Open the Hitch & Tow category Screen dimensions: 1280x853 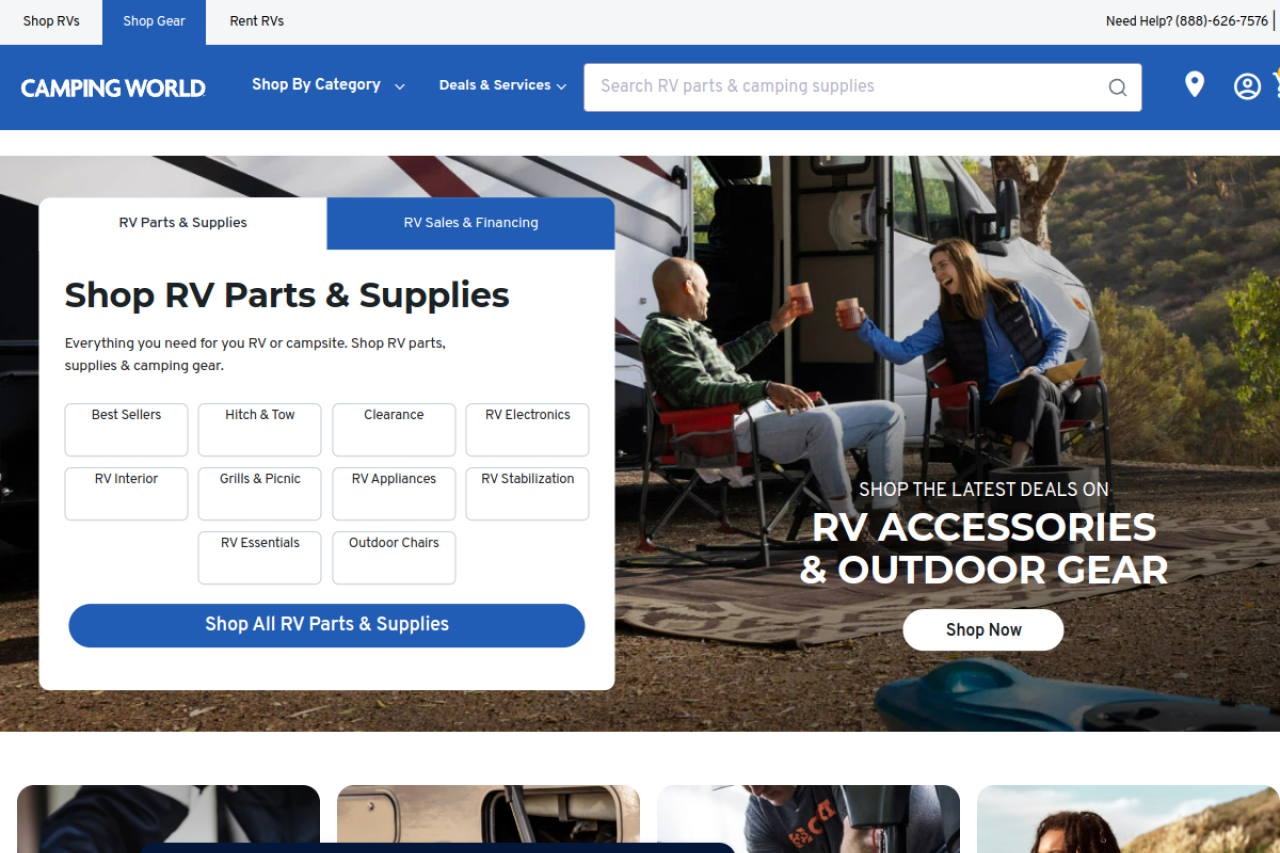260,430
